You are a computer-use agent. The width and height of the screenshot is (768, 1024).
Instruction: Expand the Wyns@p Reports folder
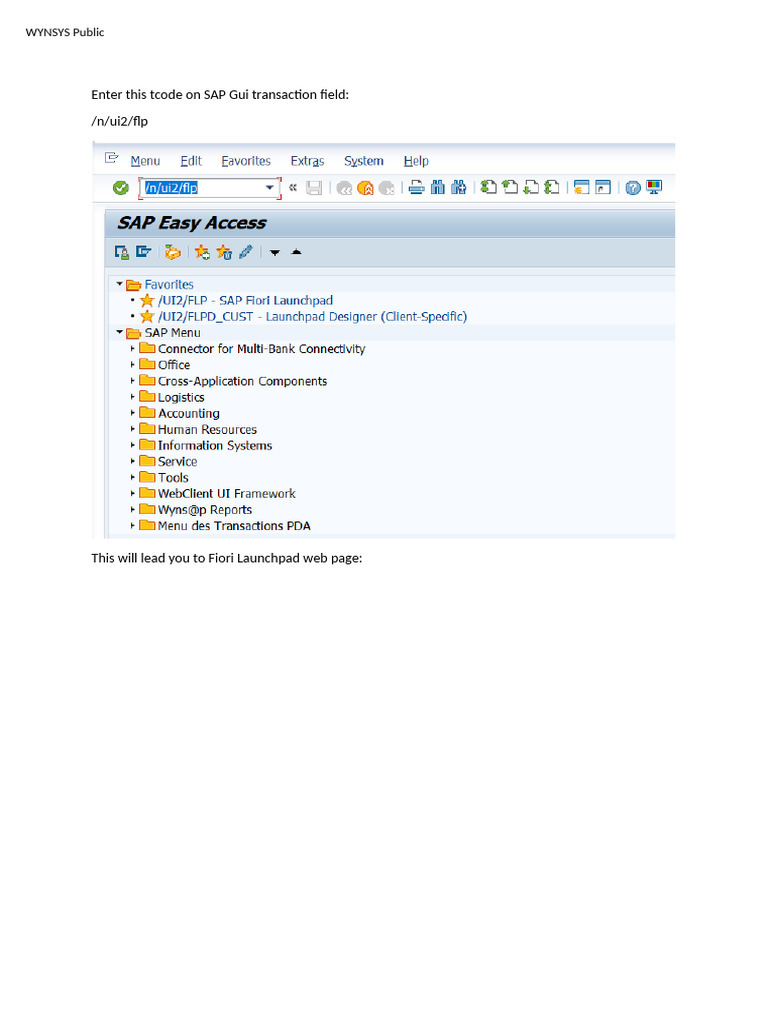point(133,509)
